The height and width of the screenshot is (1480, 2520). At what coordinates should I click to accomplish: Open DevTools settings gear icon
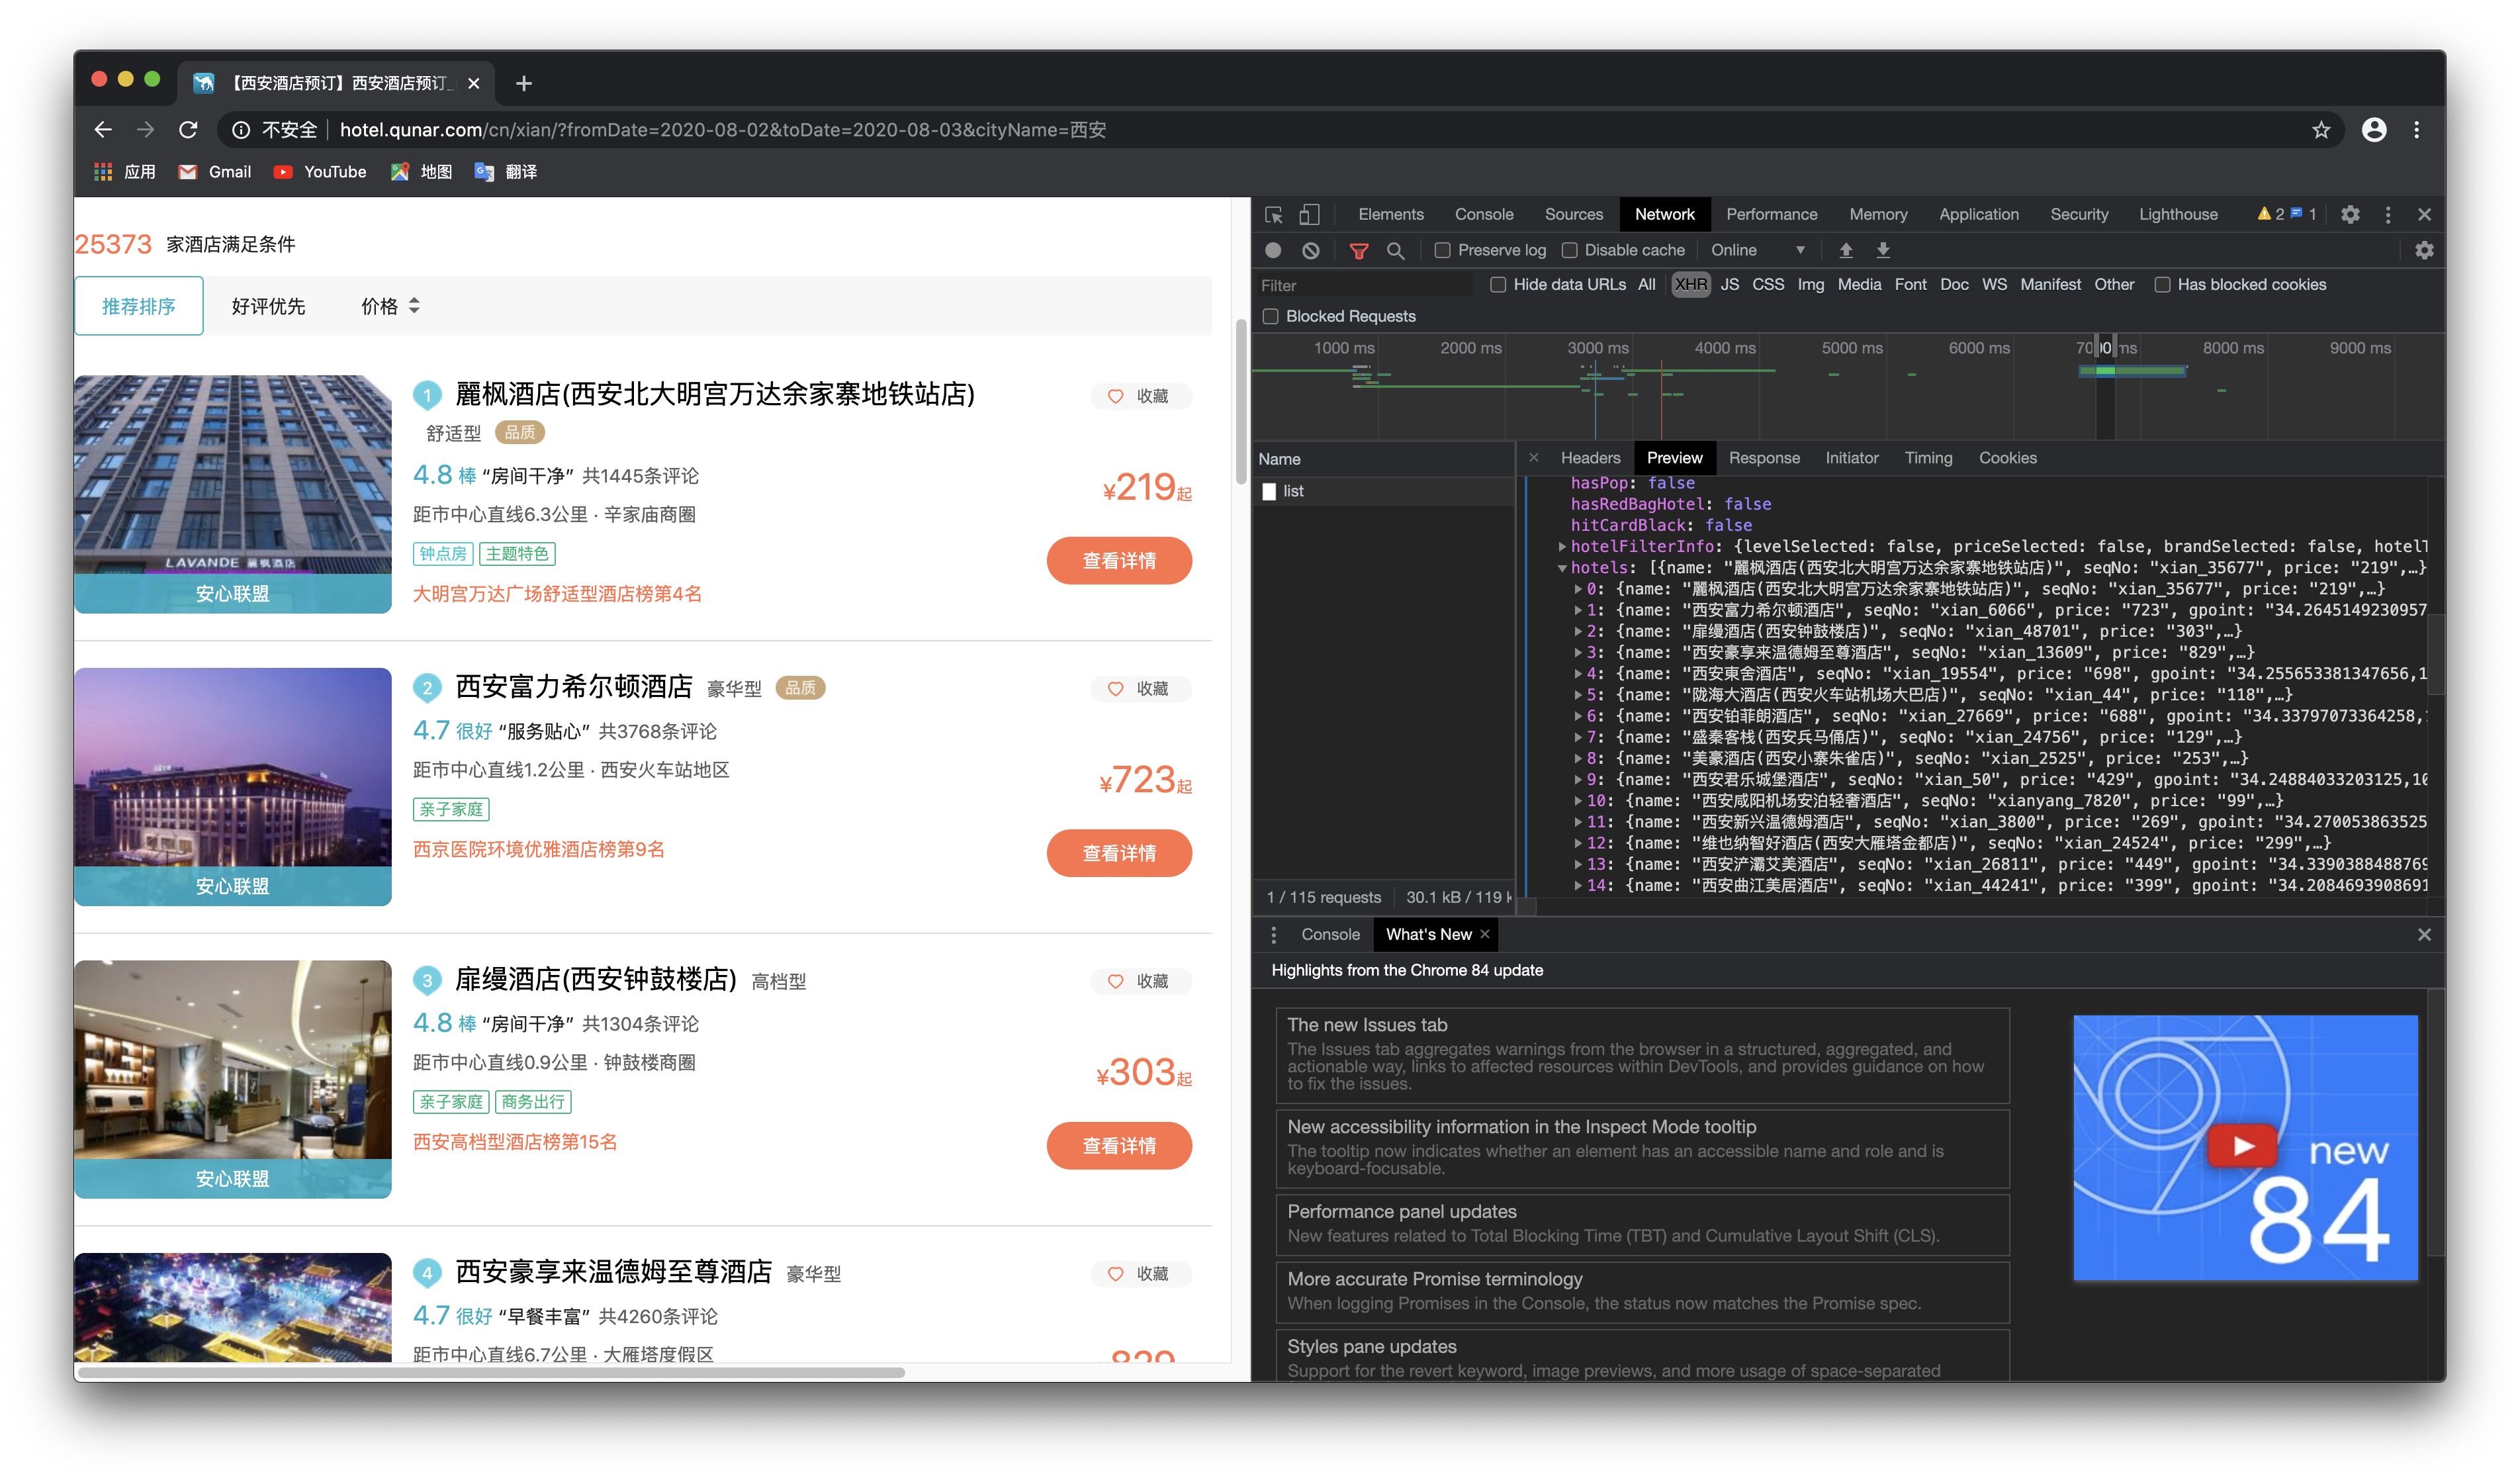(x=2350, y=215)
